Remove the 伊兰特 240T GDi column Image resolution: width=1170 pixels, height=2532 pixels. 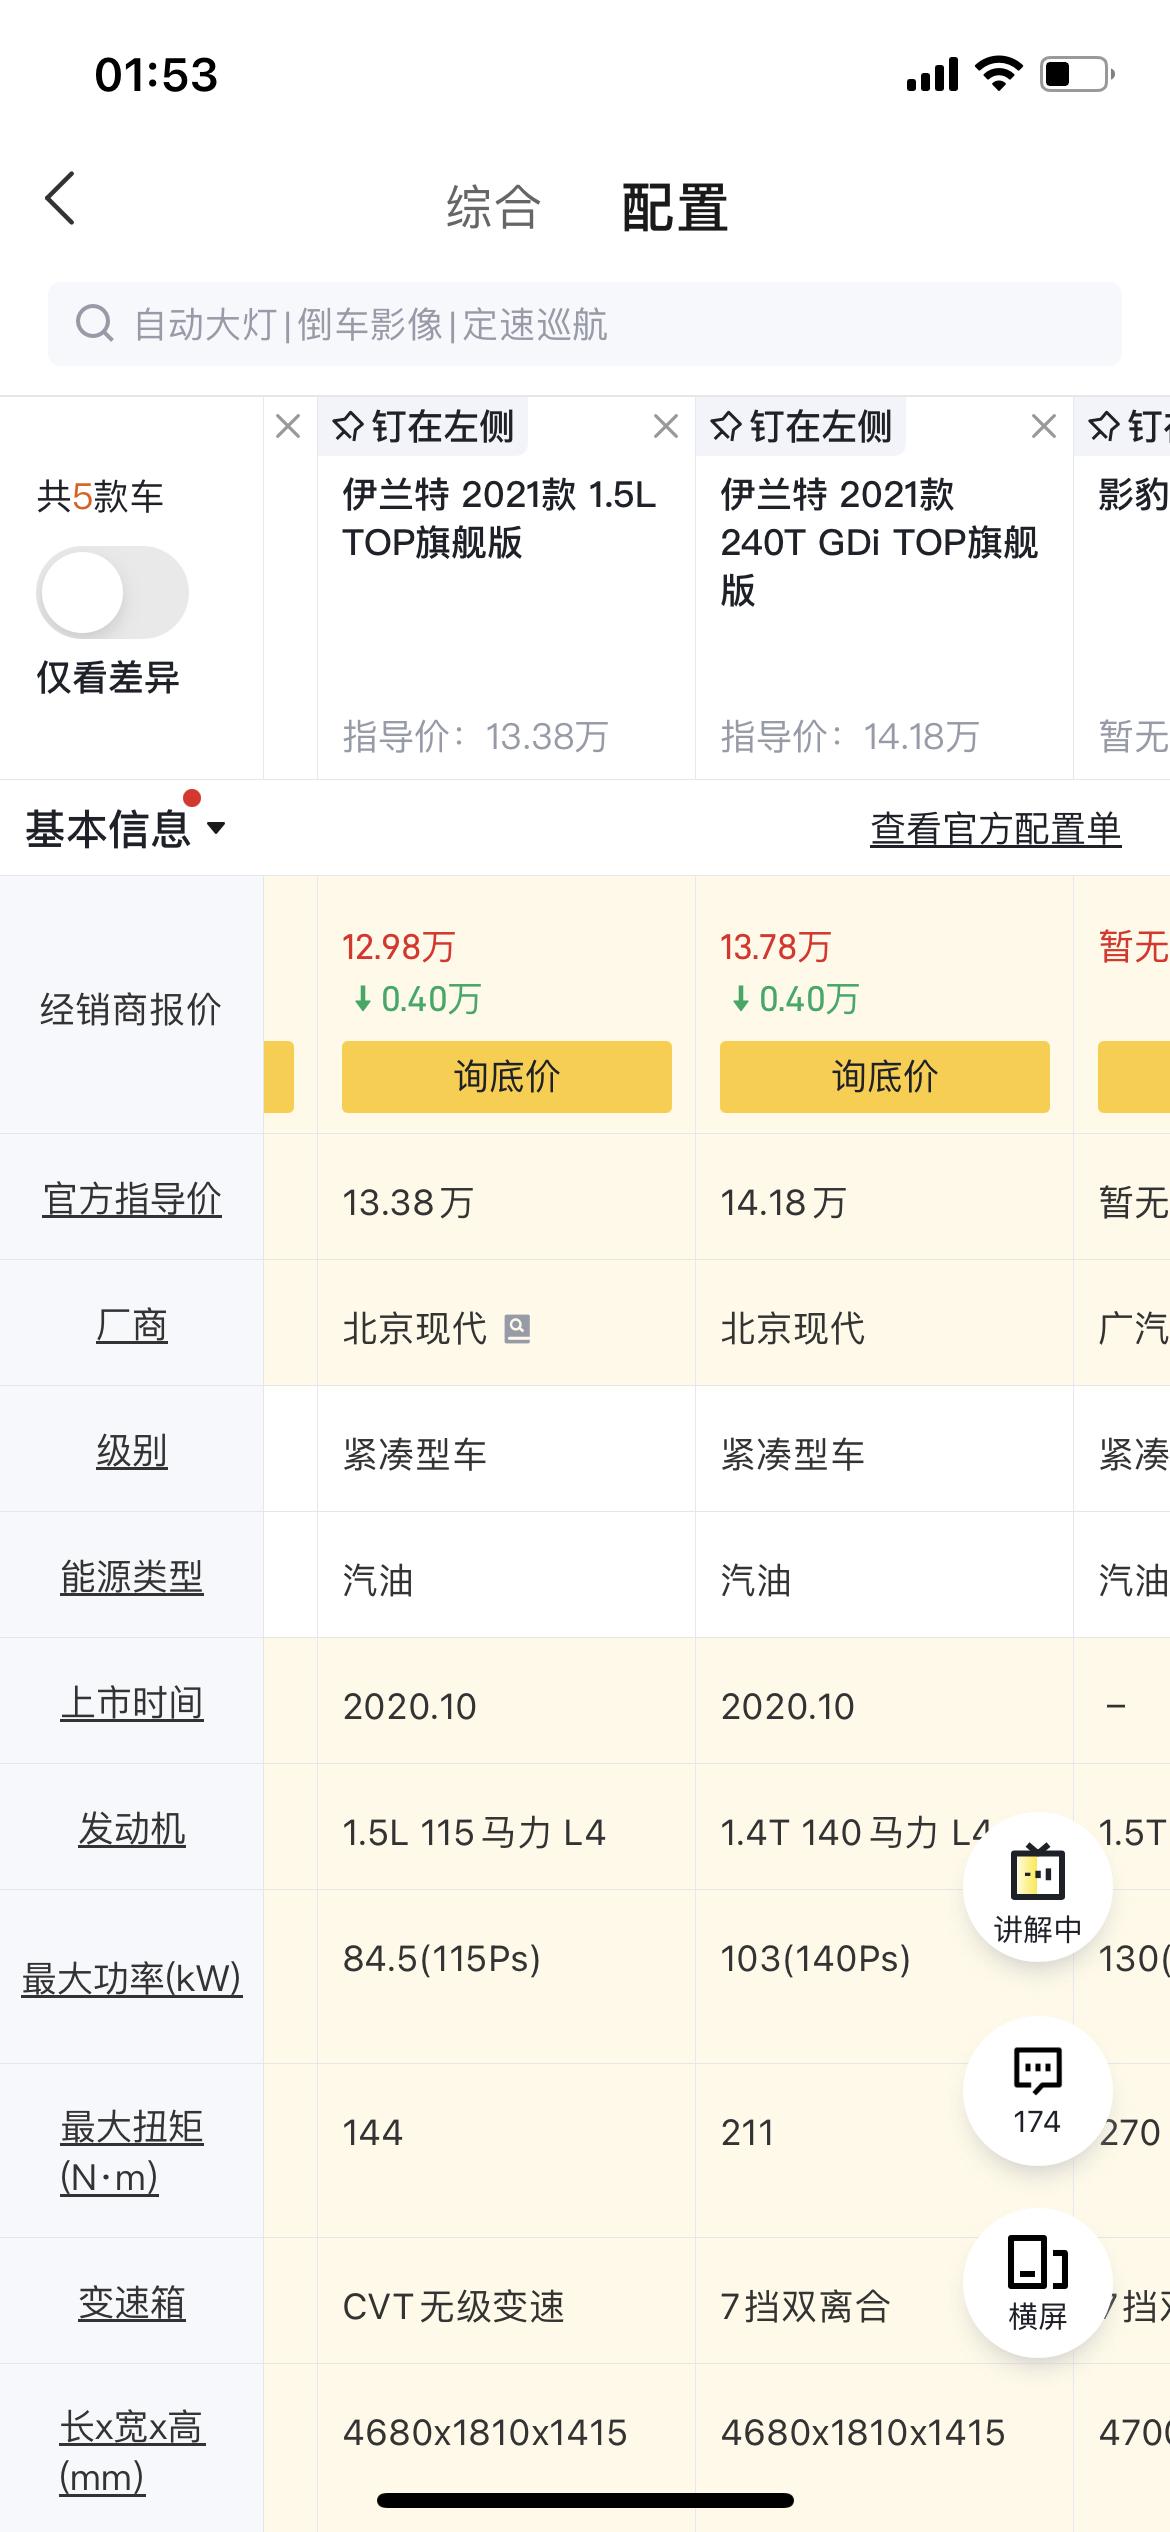pos(1044,427)
